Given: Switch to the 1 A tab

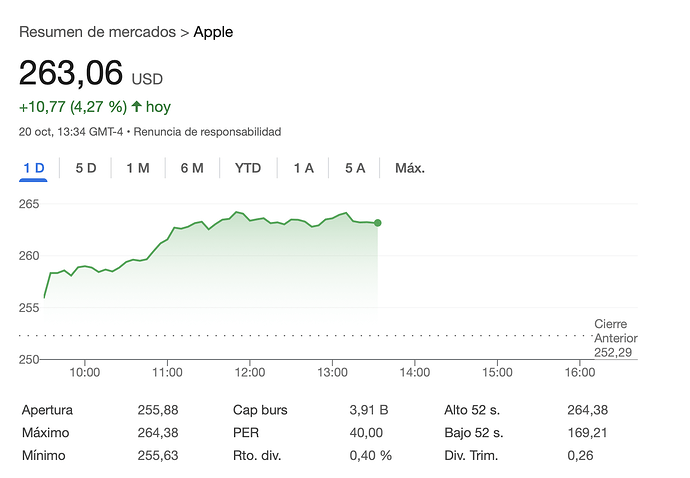Looking at the screenshot, I should point(303,168).
